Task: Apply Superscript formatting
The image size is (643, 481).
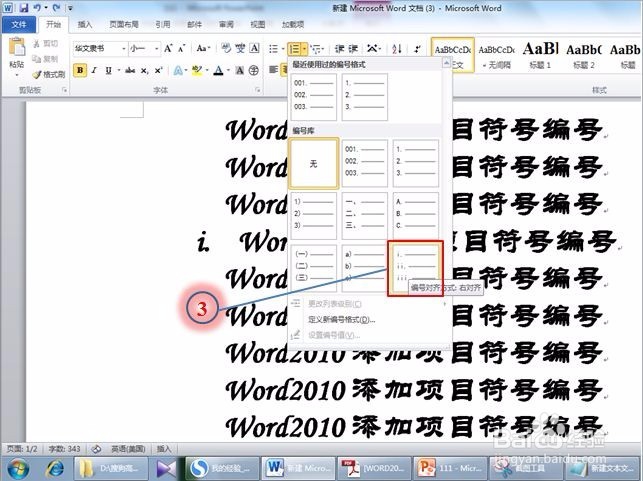Action: coord(158,71)
